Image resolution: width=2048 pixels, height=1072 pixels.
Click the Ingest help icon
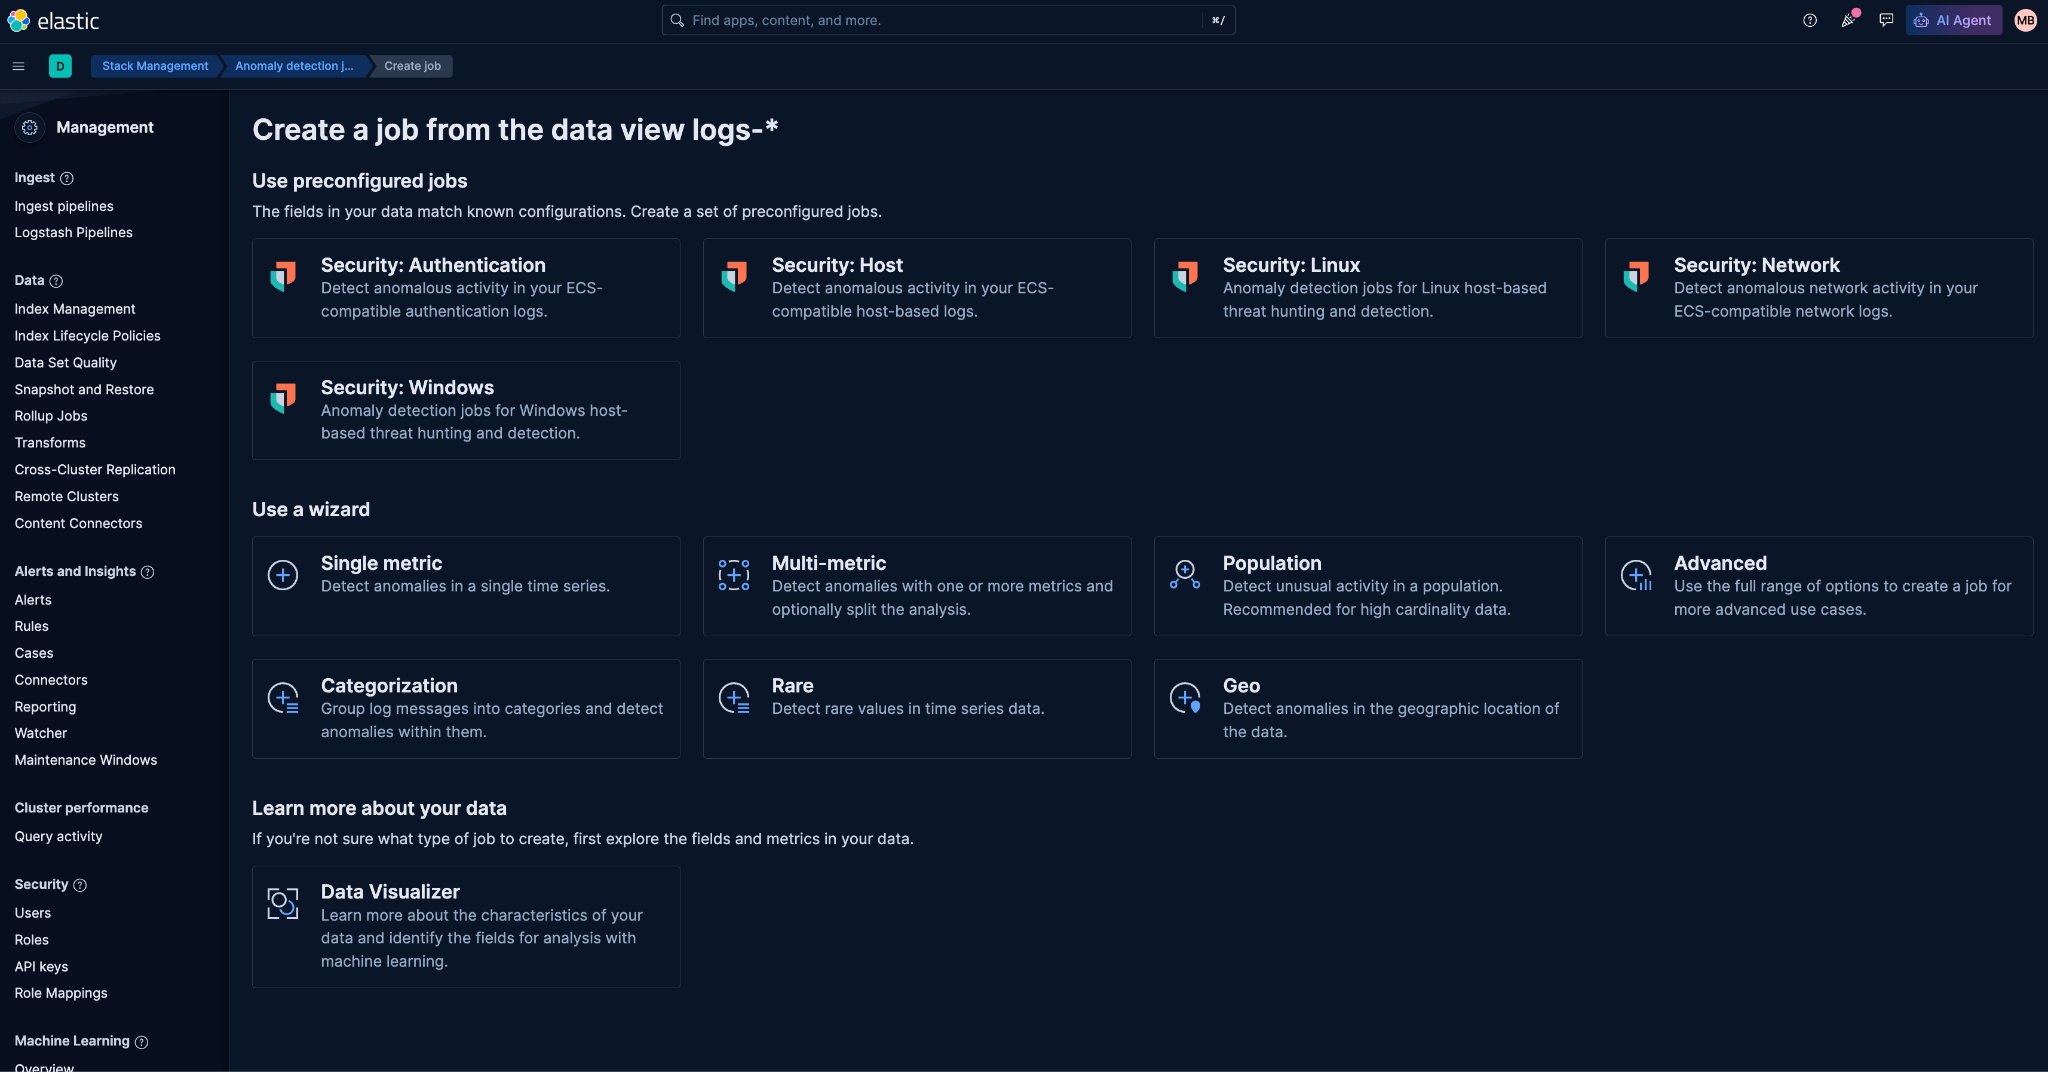(67, 178)
